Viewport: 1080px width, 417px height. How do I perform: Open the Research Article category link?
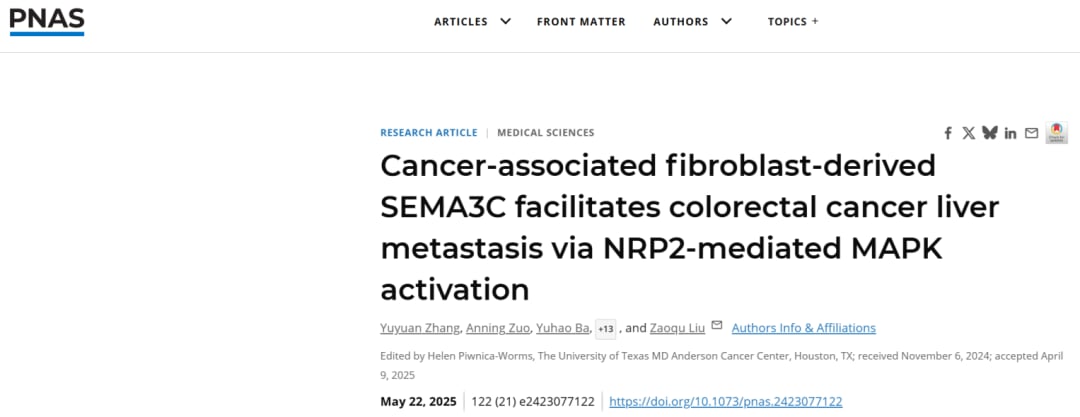click(x=428, y=133)
